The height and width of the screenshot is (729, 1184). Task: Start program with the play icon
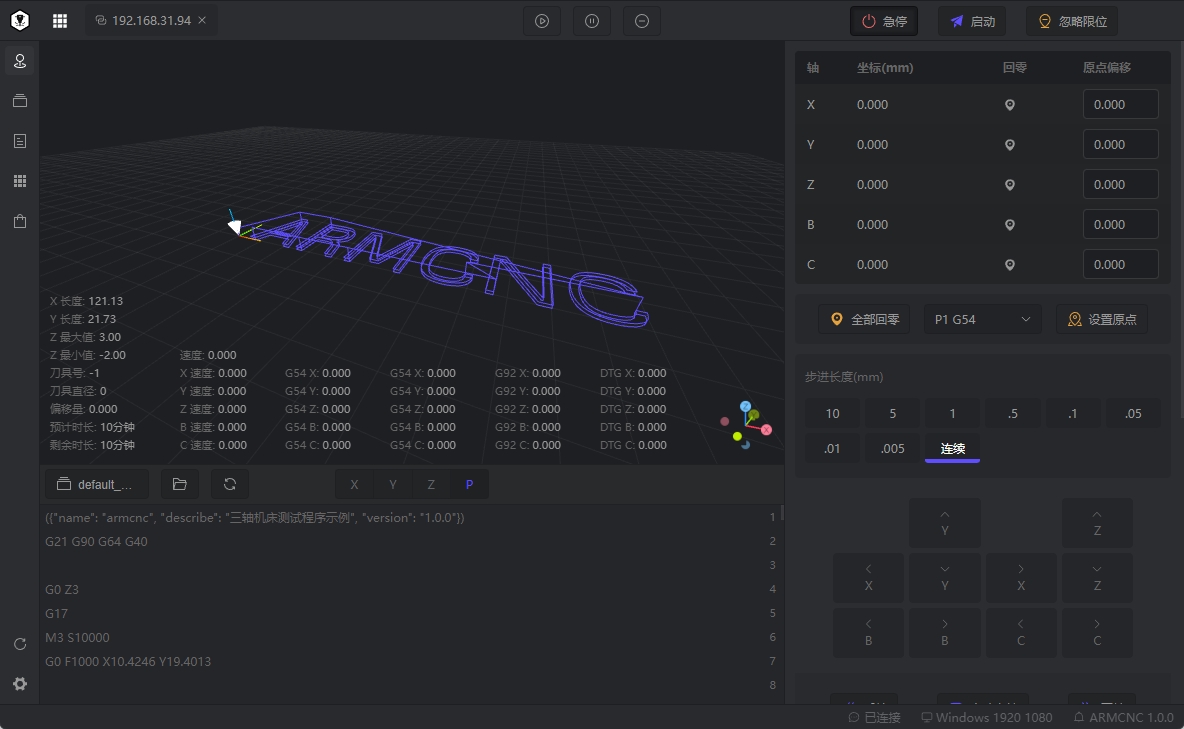pos(542,21)
